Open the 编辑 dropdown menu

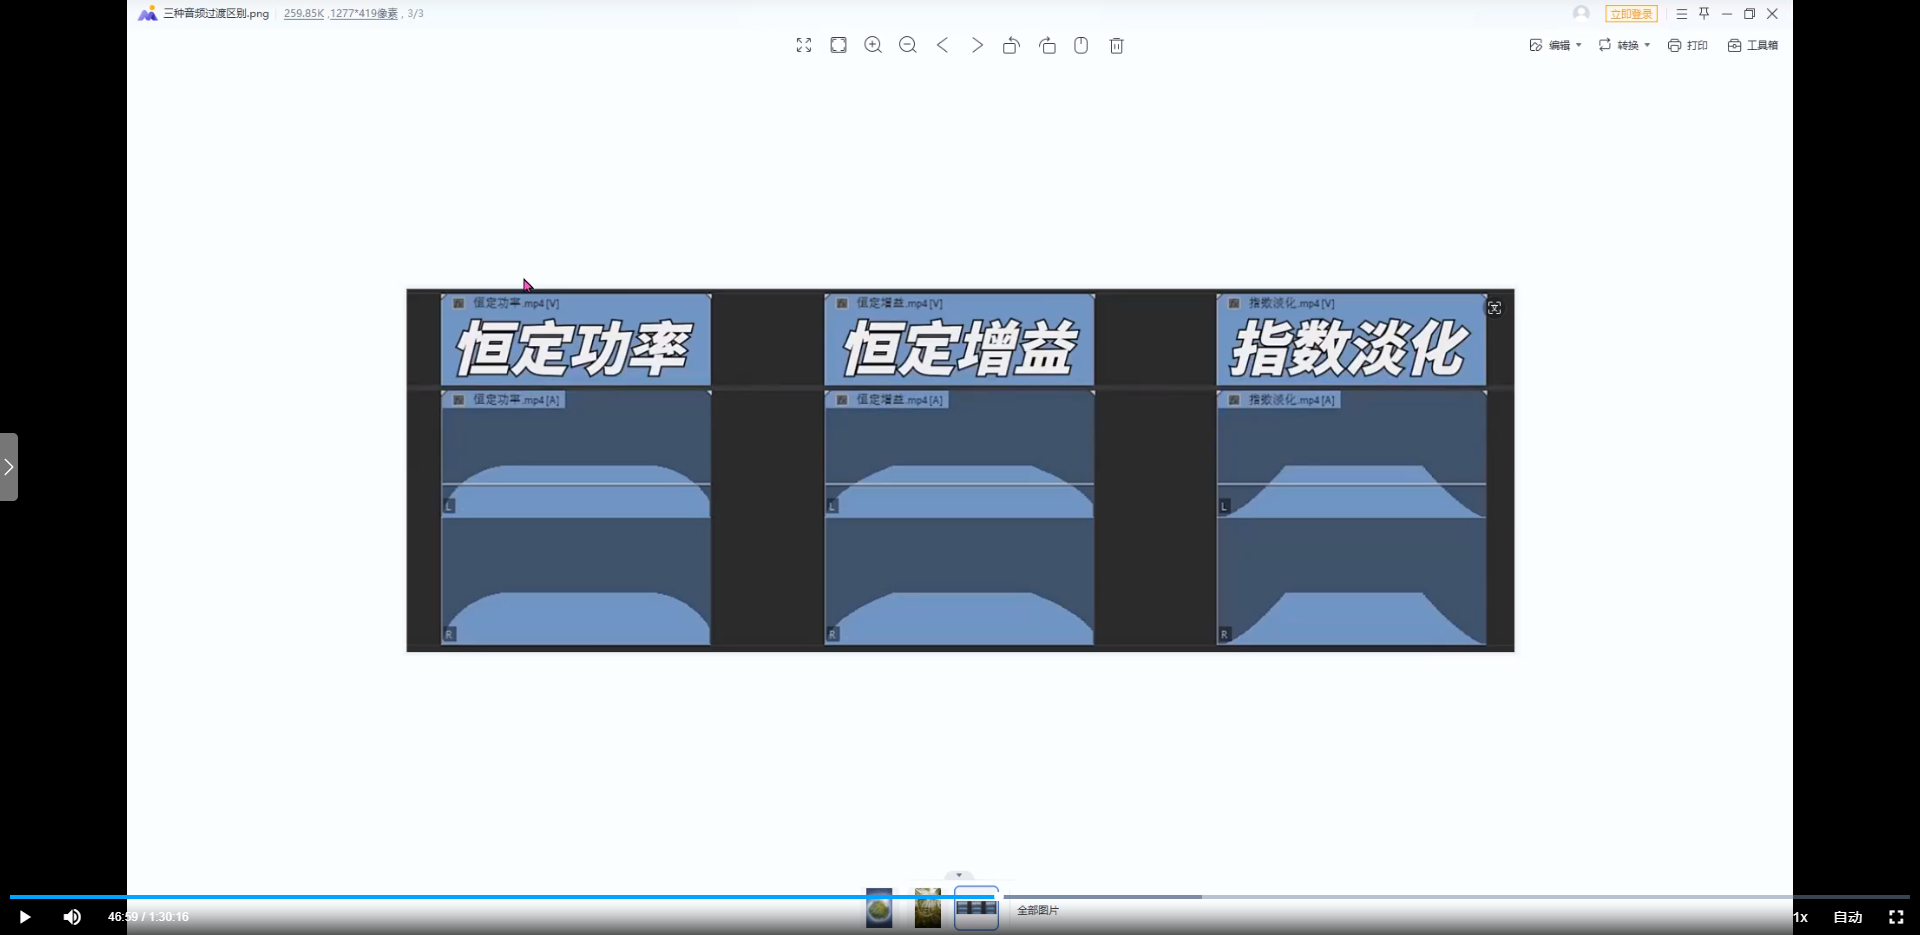1555,45
